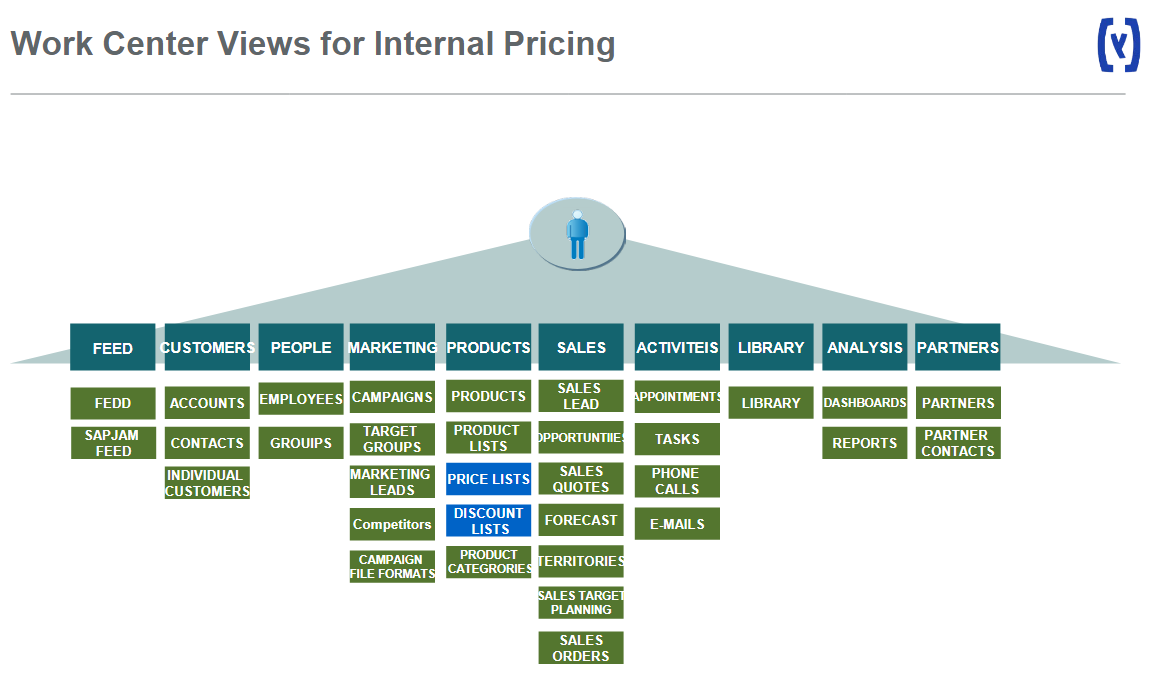Select the SAPJAM FEED view
This screenshot has height=682, width=1159.
113,443
